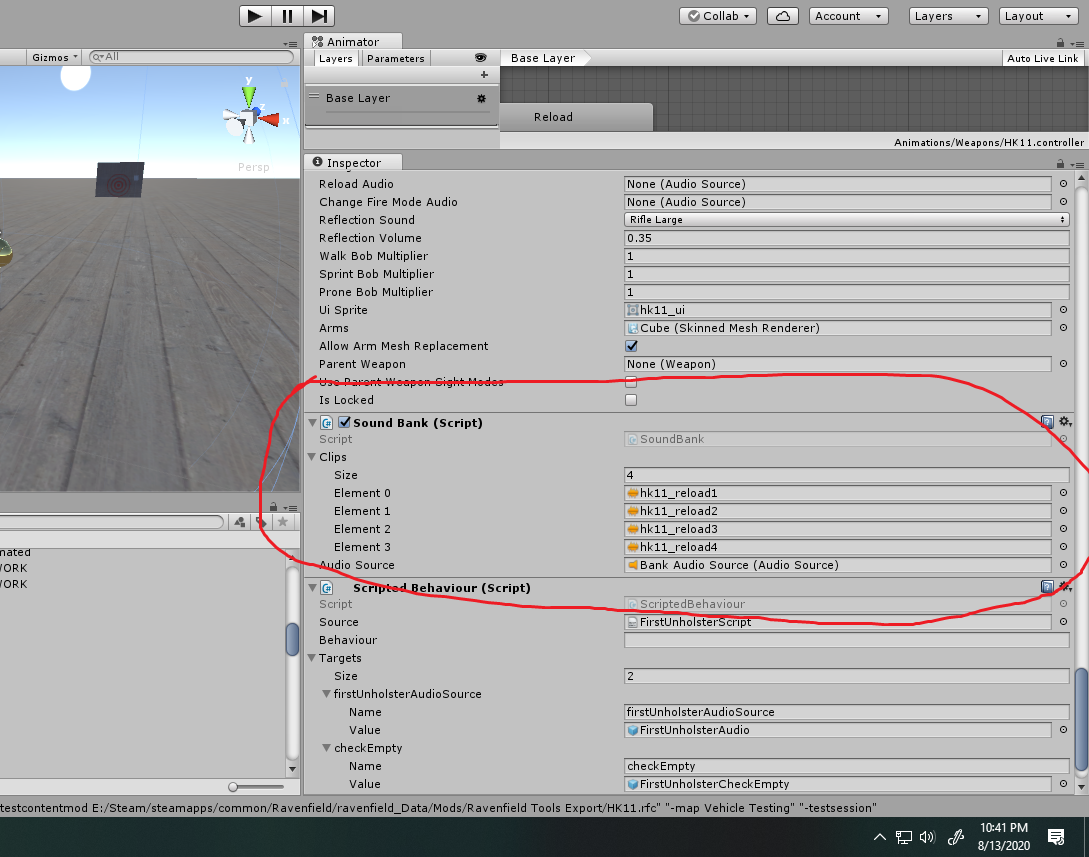Add a new animator layer with plus

point(484,75)
